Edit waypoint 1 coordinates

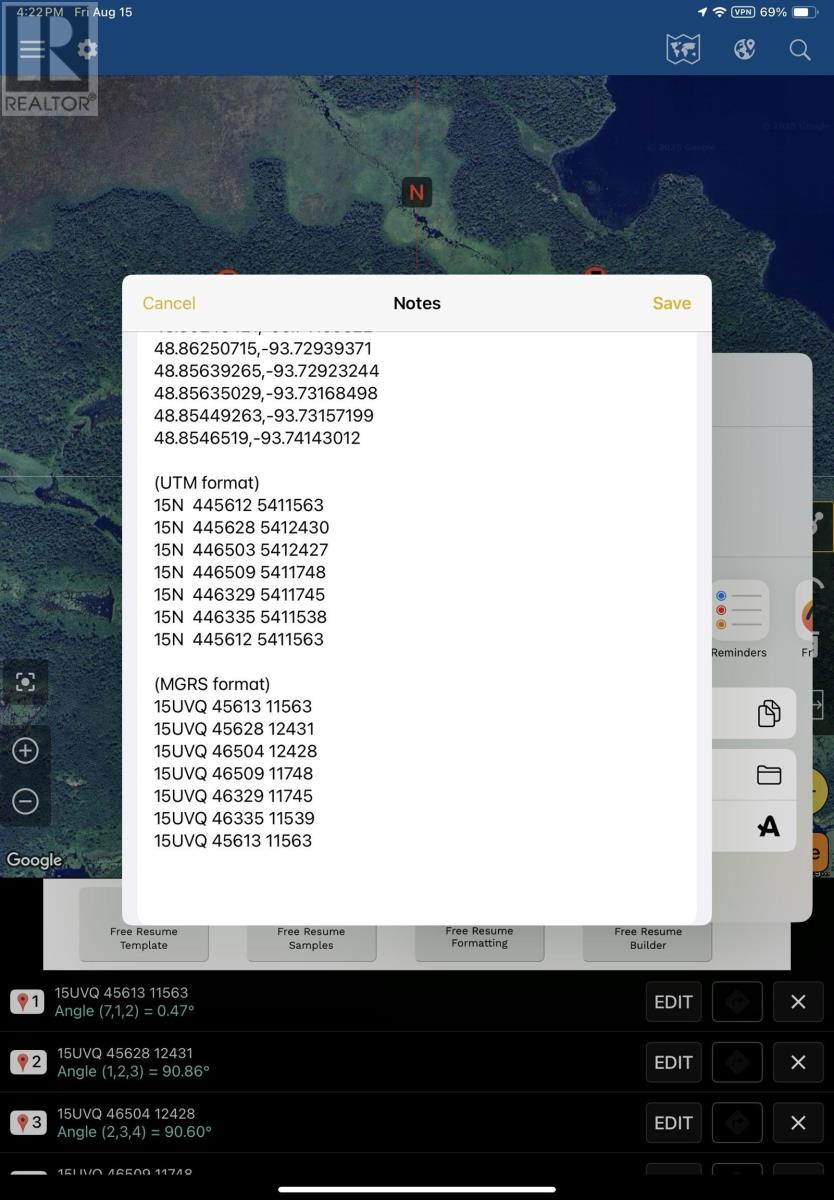[x=673, y=1002]
